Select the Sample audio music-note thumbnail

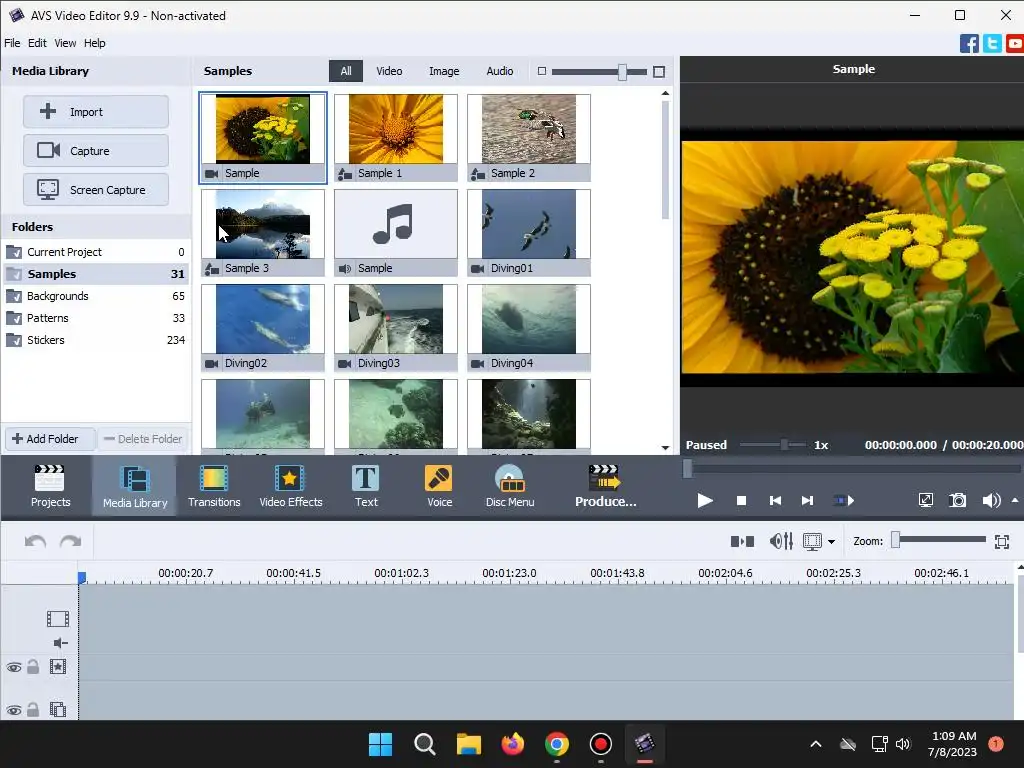pyautogui.click(x=396, y=232)
